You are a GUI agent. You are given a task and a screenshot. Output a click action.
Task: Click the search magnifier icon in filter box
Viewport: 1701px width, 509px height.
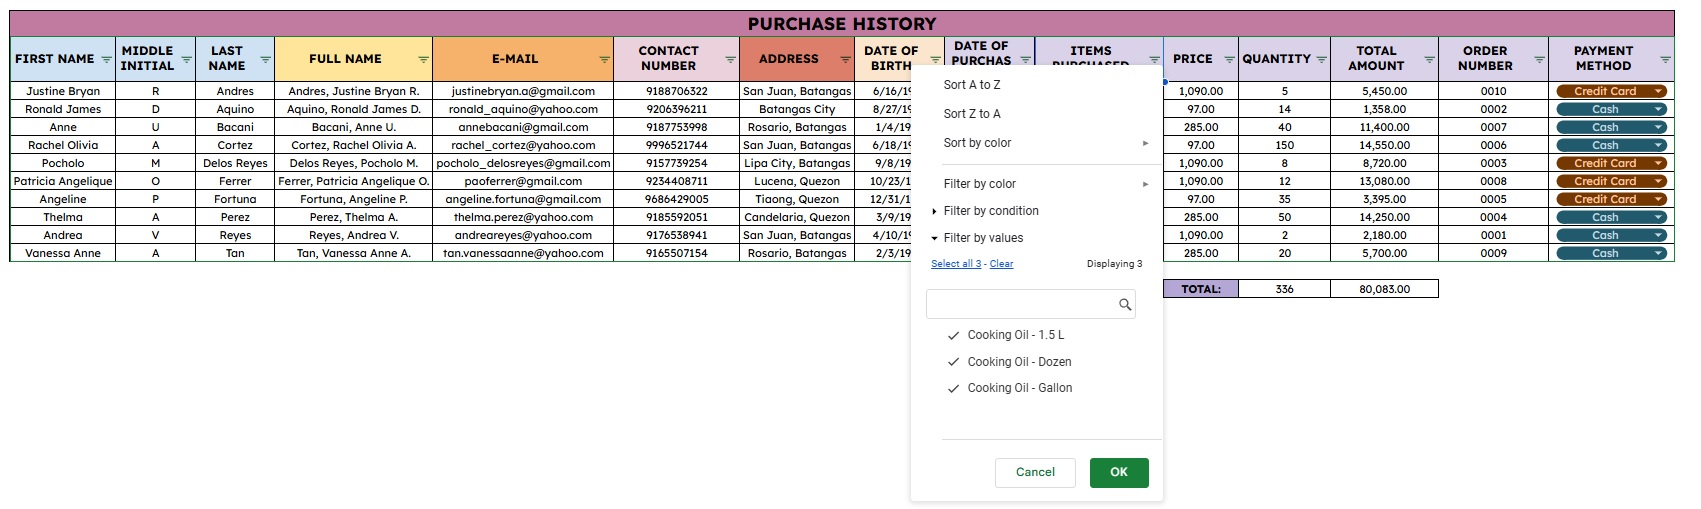click(1125, 305)
